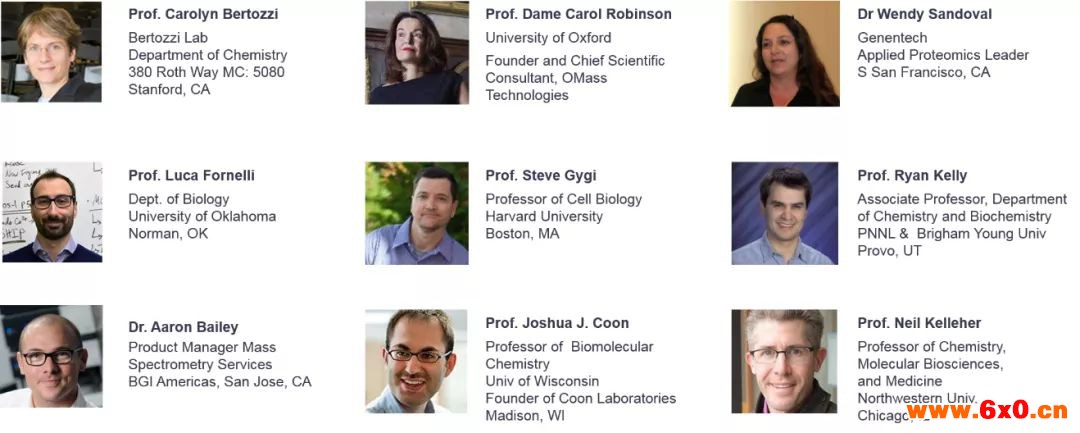Click the University of Oxford affiliation text
This screenshot has width=1080, height=433.
click(x=548, y=37)
